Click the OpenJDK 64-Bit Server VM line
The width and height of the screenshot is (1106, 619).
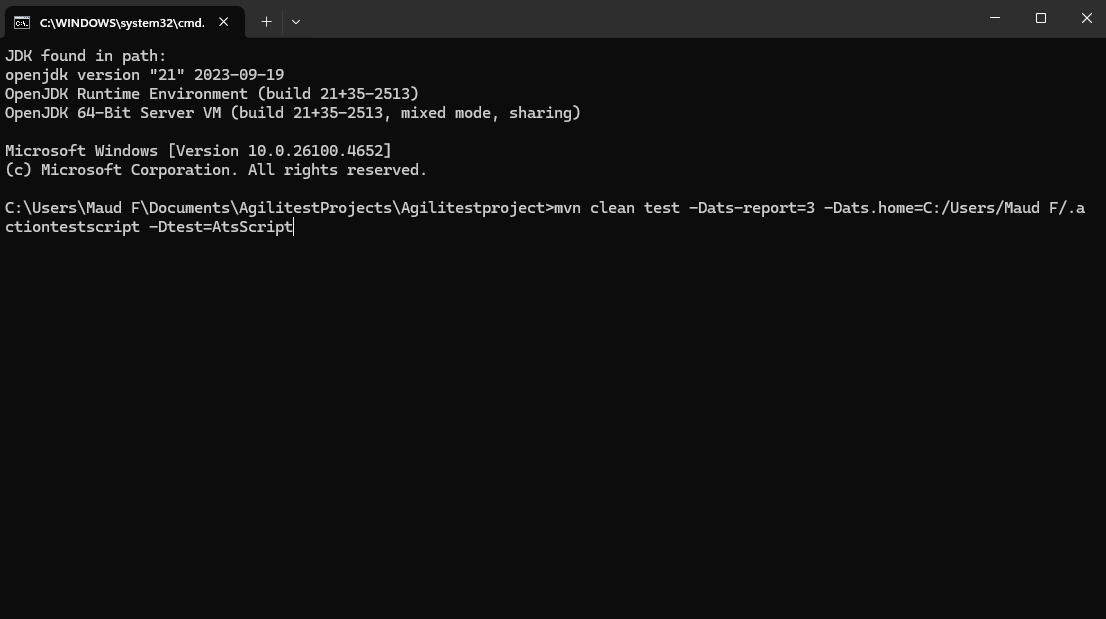pos(293,113)
